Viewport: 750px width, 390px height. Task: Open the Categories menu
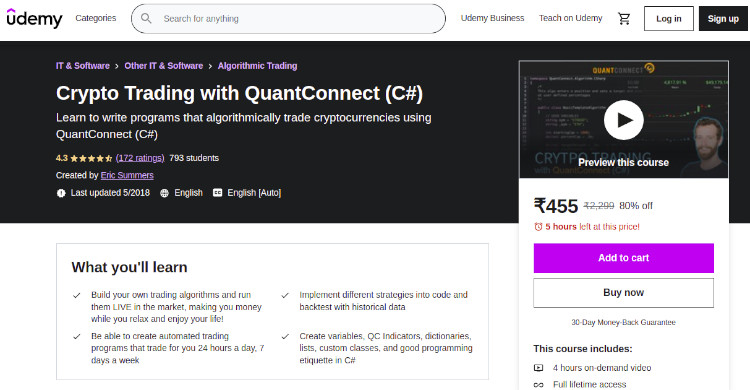pos(96,18)
